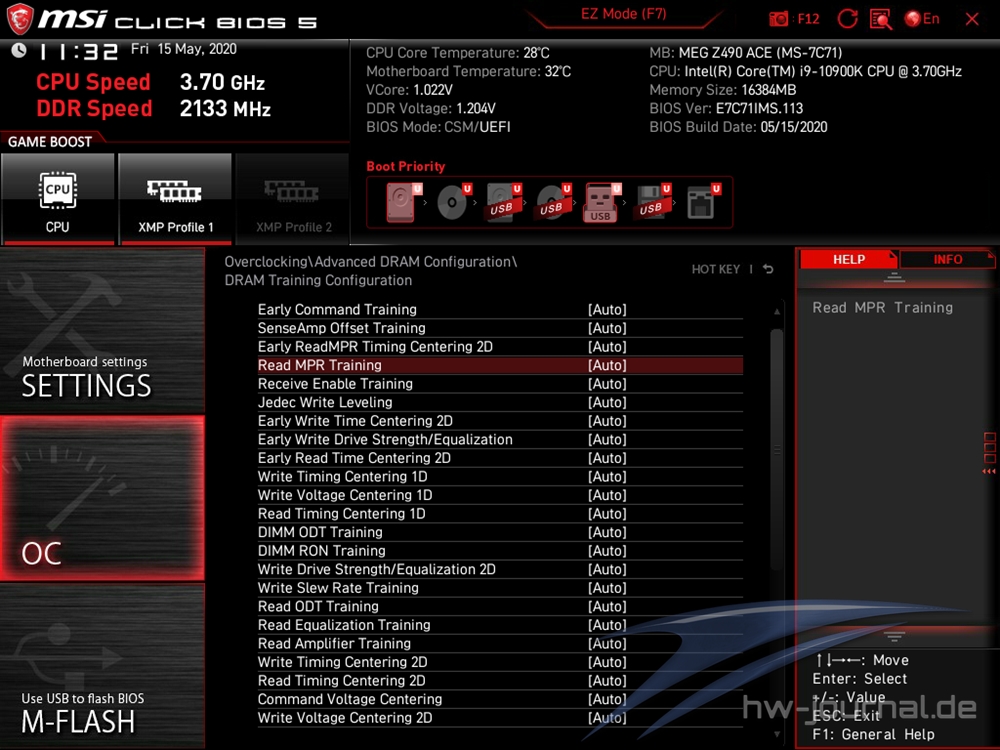1000x750 pixels.
Task: Click the red side-panel arrows on right edge
Action: [x=989, y=471]
